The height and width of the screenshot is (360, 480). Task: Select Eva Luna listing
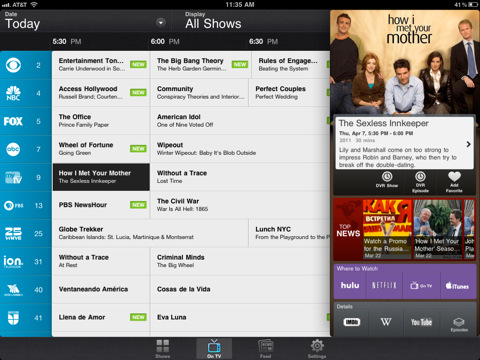pos(240,317)
